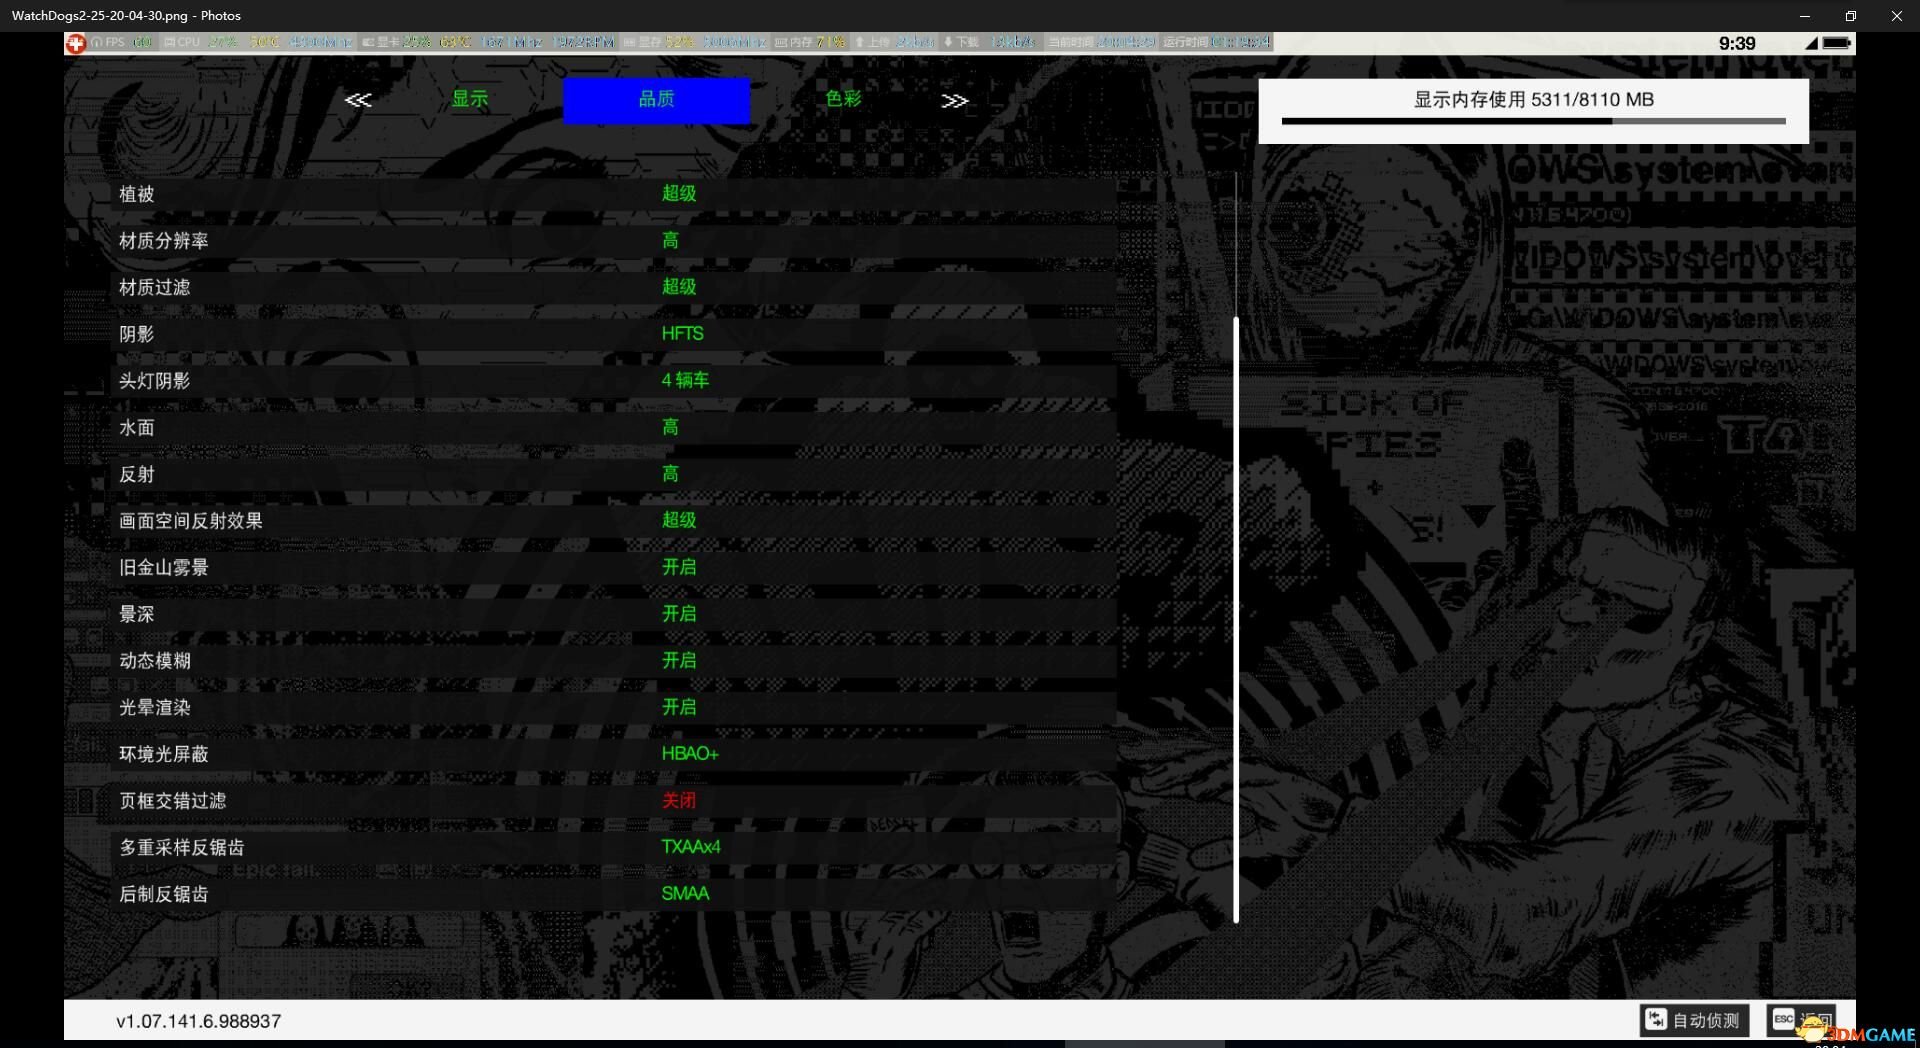Viewport: 1920px width, 1048px height.
Task: Click the right double-arrow to go to next tab
Action: click(954, 100)
